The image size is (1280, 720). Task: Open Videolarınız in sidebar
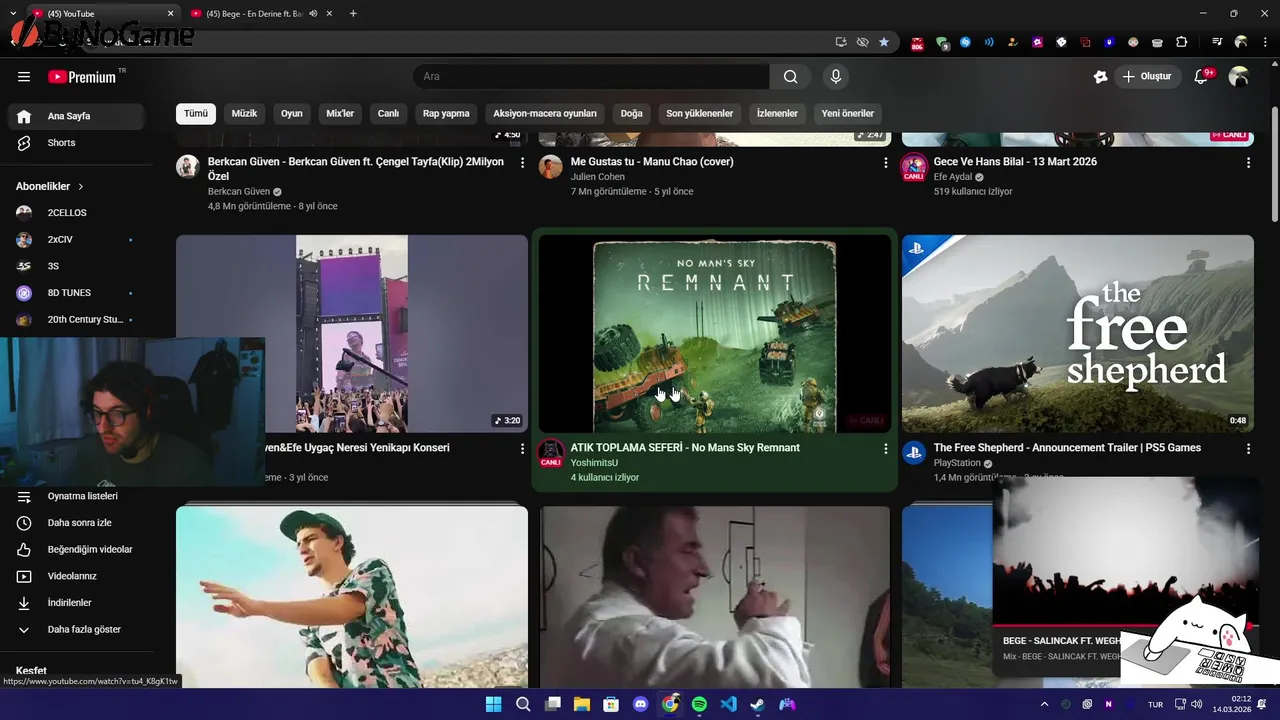[76, 576]
